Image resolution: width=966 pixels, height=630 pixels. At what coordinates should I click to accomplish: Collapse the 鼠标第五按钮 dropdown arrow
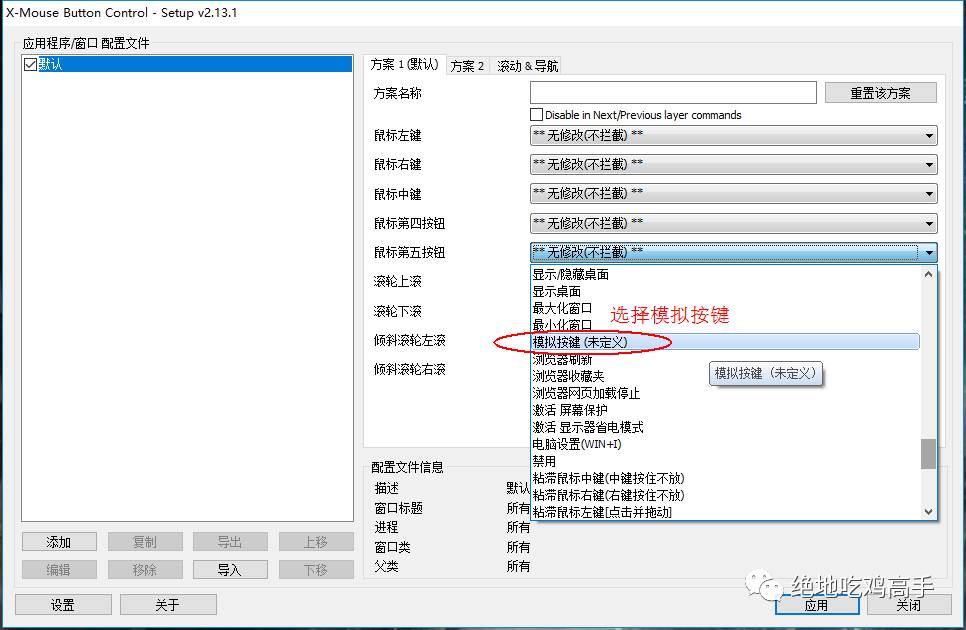[929, 252]
